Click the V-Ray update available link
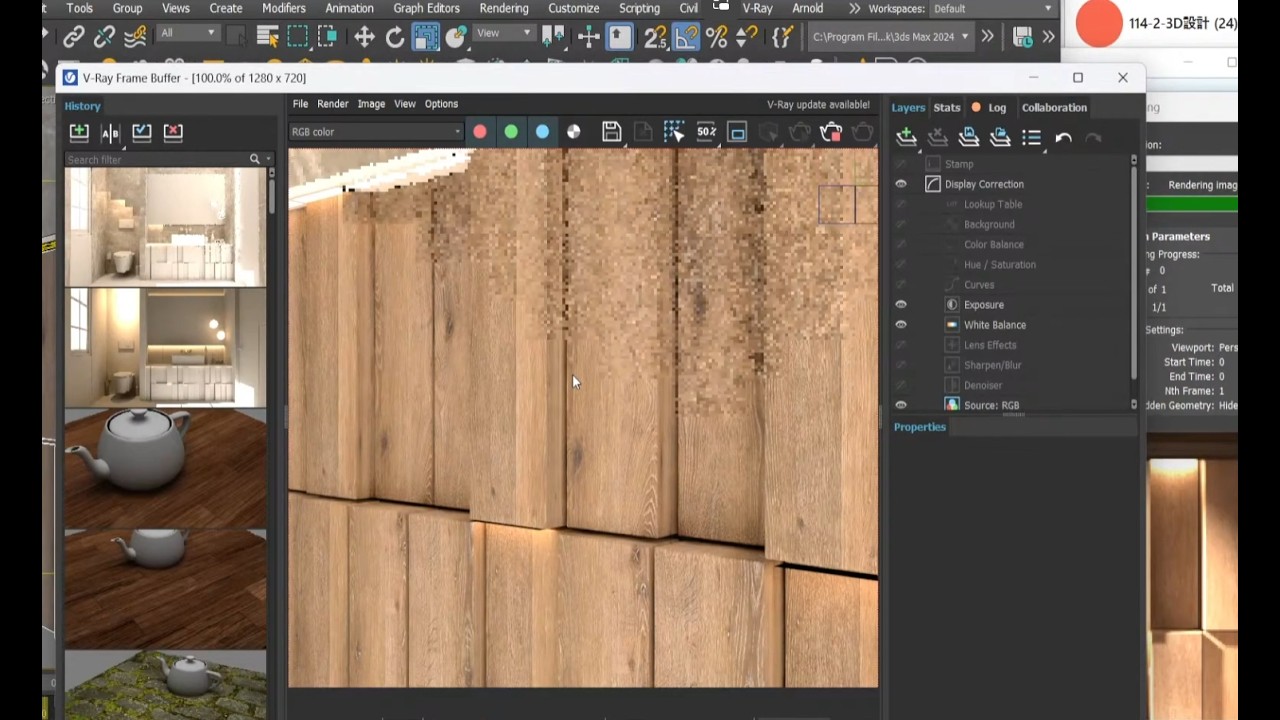Image resolution: width=1280 pixels, height=720 pixels. tap(818, 105)
